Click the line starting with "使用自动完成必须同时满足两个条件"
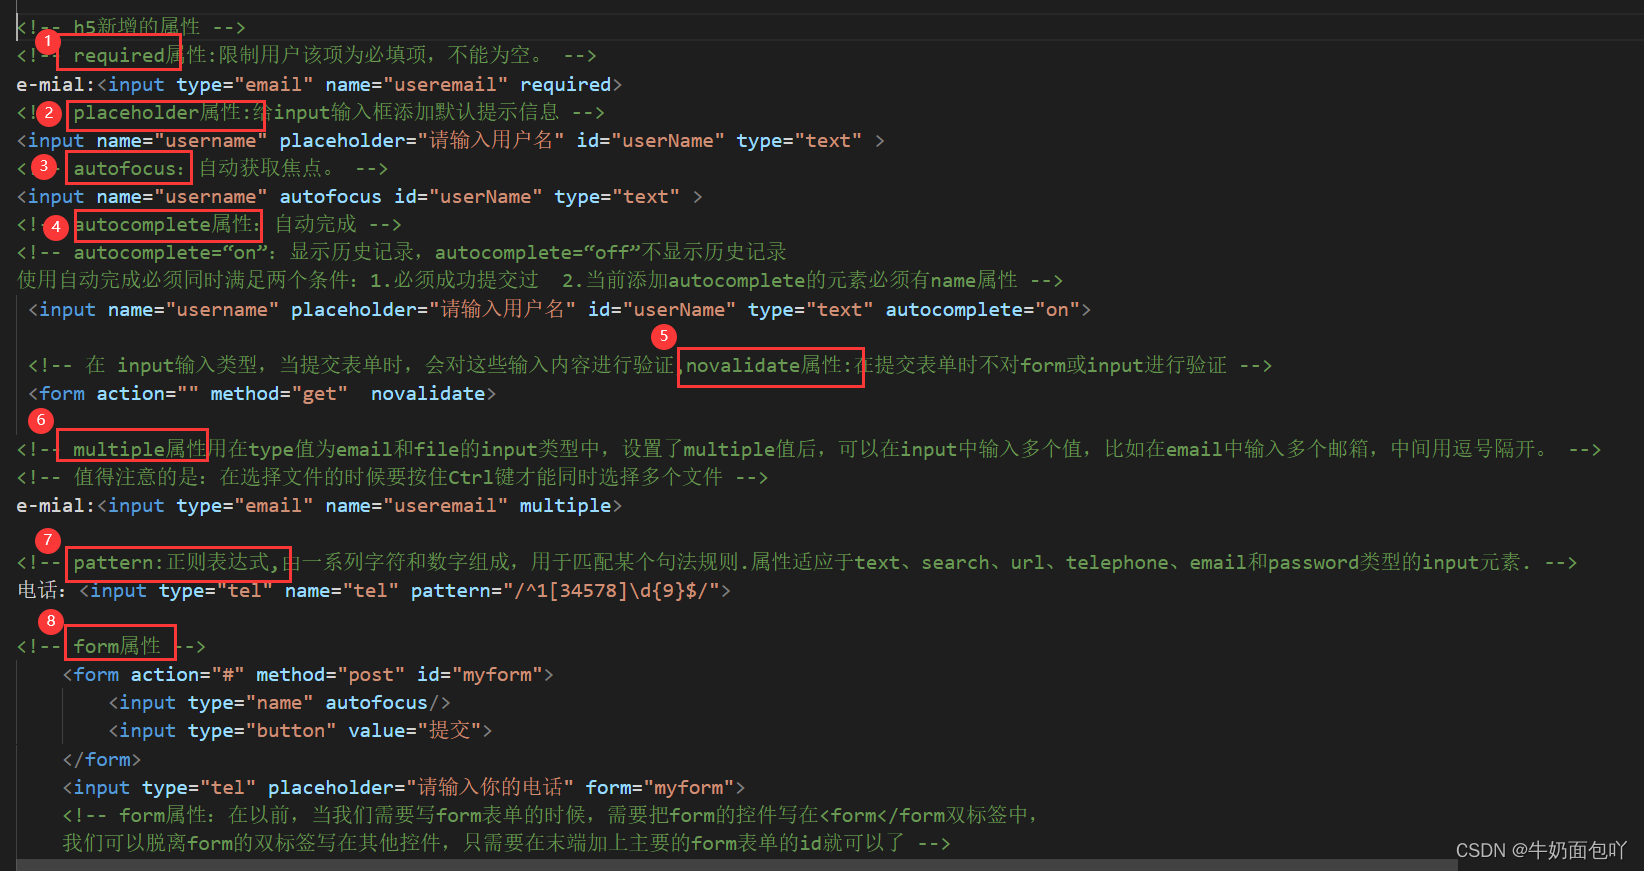Screen dimensions: 1644x871 [x=540, y=280]
